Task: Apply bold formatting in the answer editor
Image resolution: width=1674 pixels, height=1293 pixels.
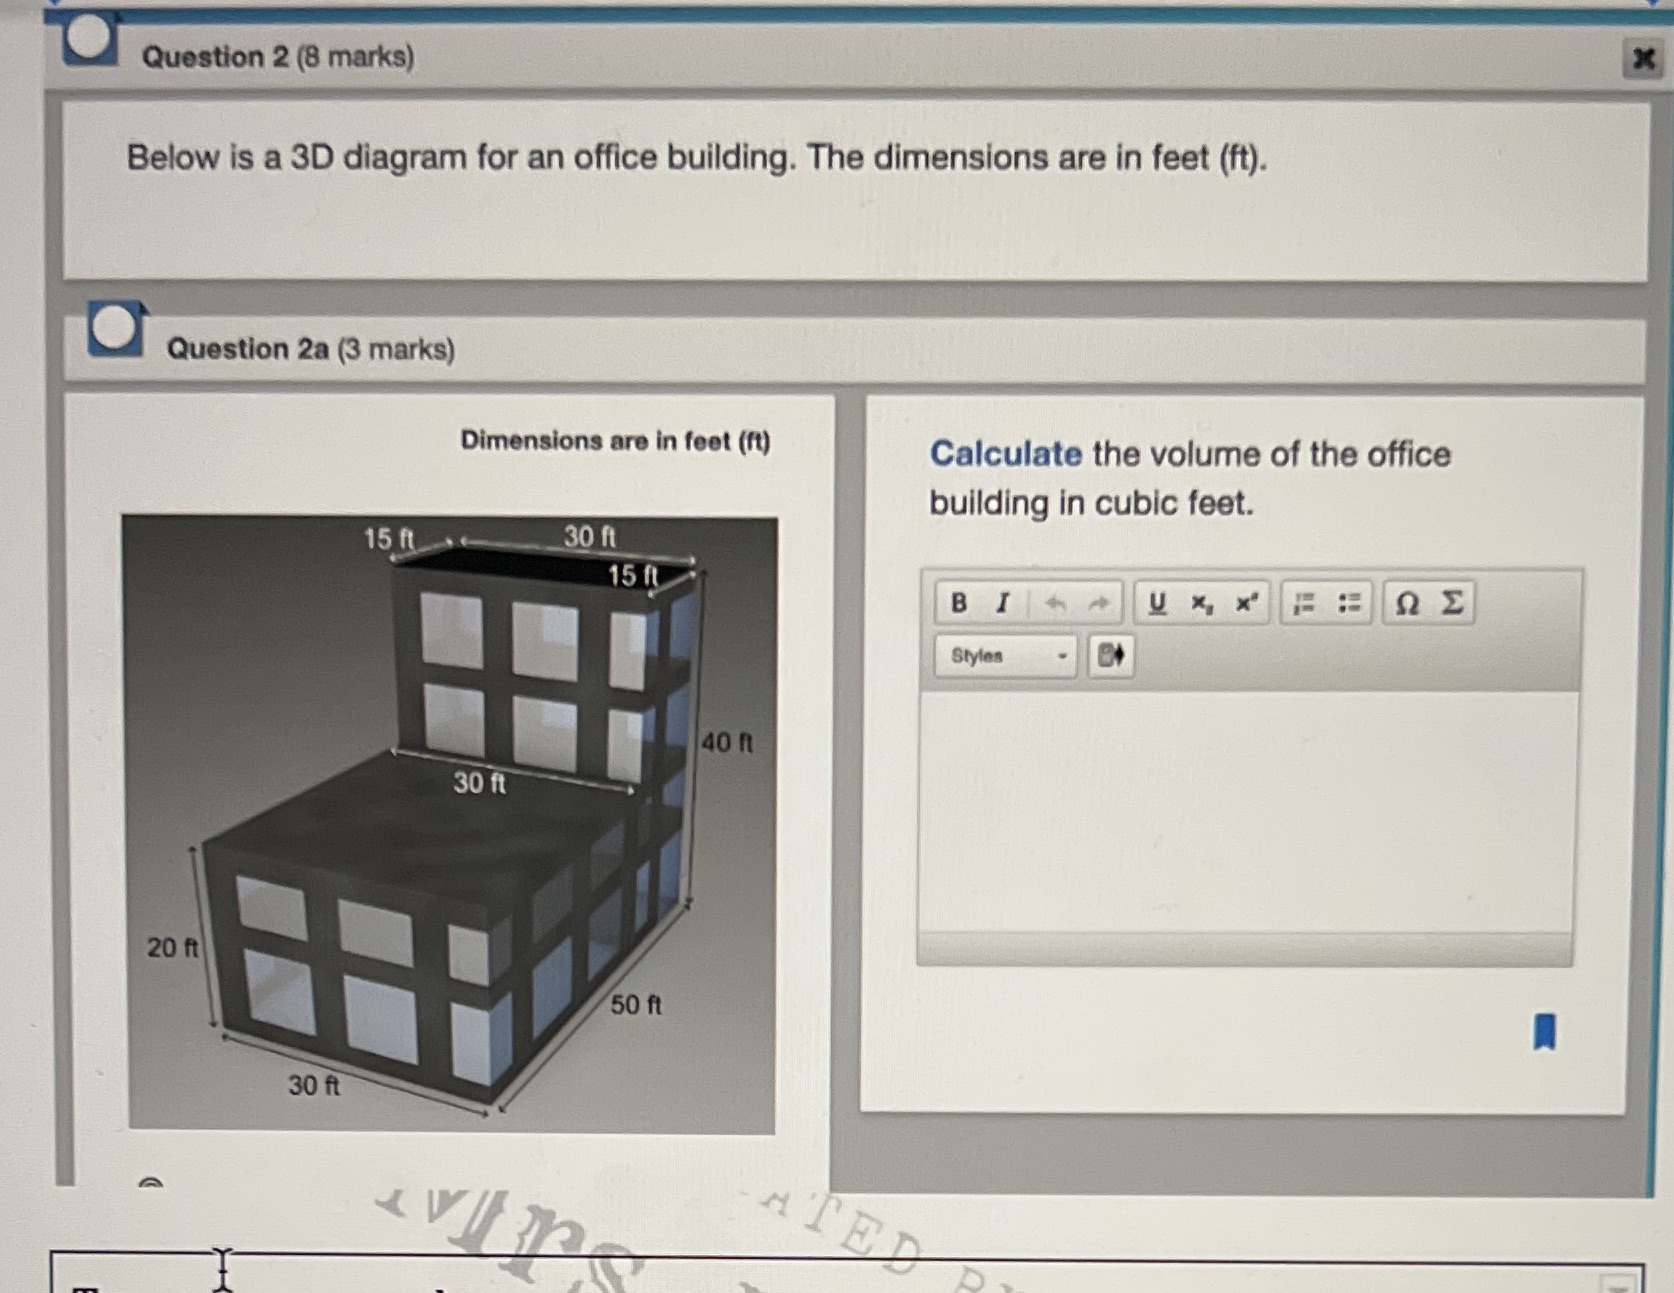Action: click(x=958, y=603)
